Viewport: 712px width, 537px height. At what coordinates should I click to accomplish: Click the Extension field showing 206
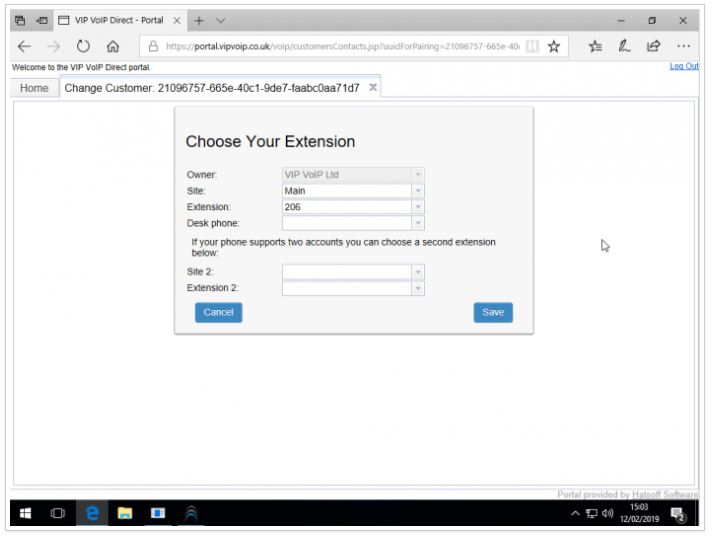pos(347,207)
